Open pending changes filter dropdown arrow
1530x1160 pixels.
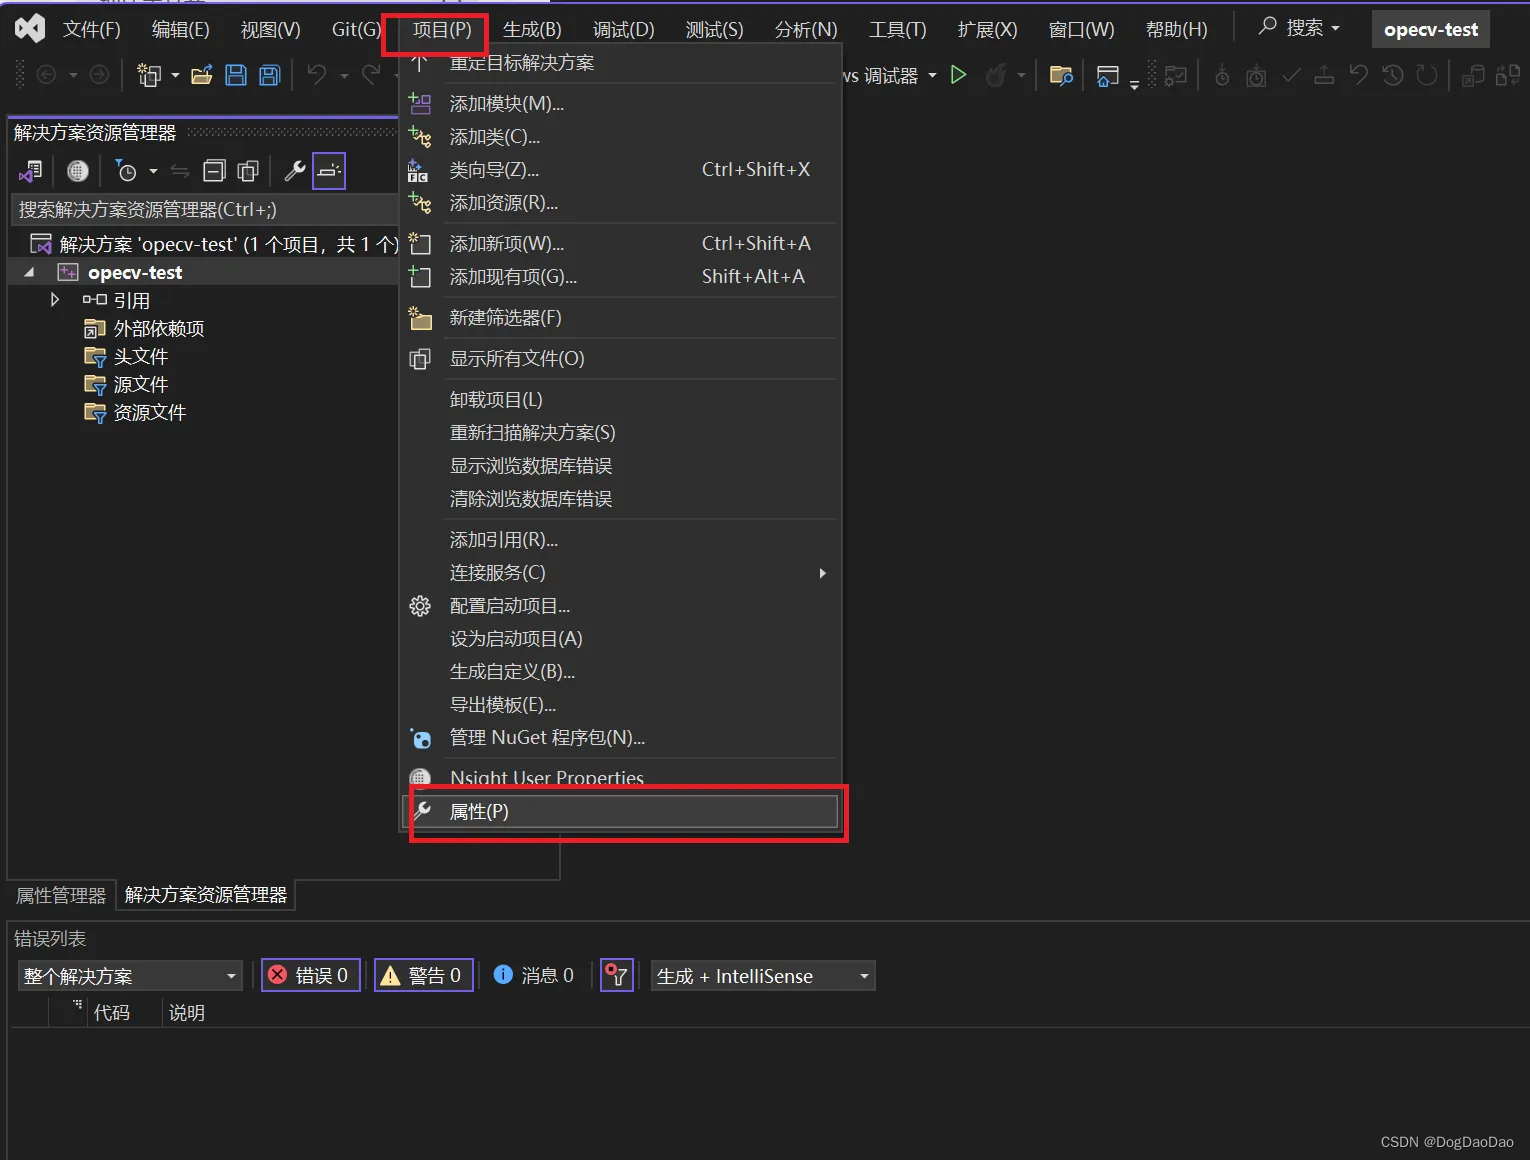pyautogui.click(x=153, y=171)
